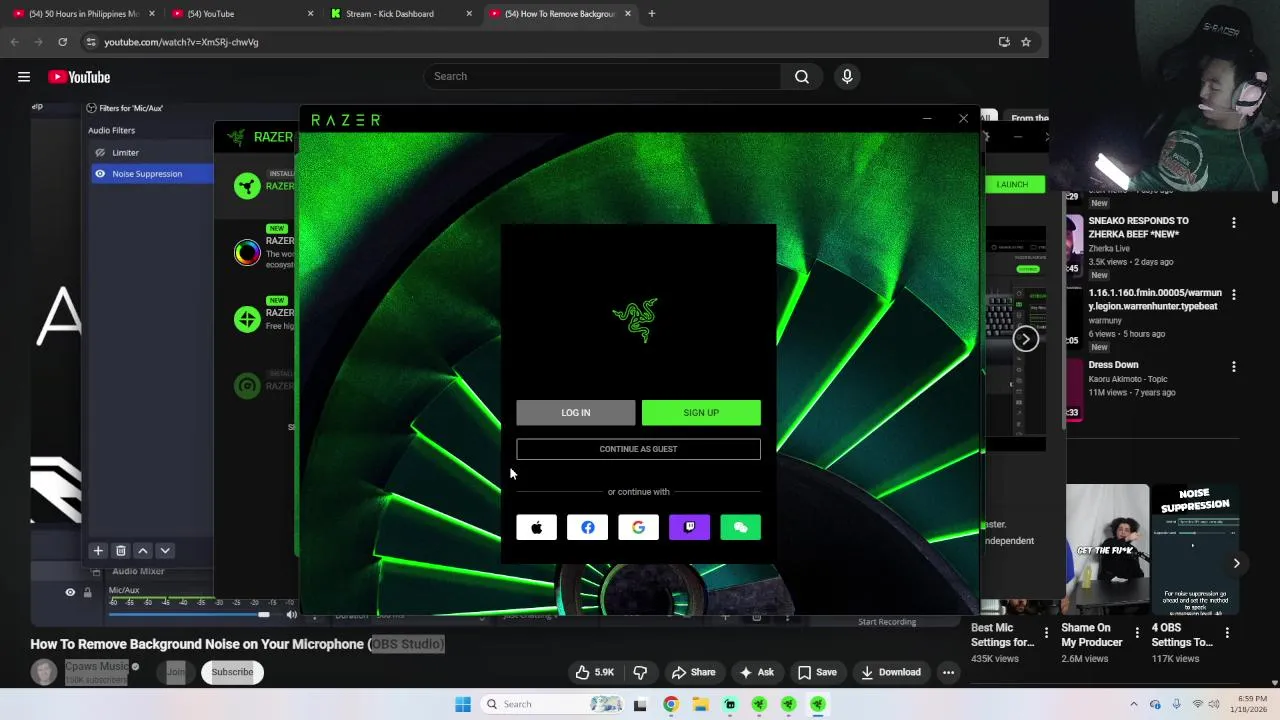This screenshot has width=1280, height=720.
Task: Open more actions ellipsis below video
Action: pyautogui.click(x=948, y=672)
